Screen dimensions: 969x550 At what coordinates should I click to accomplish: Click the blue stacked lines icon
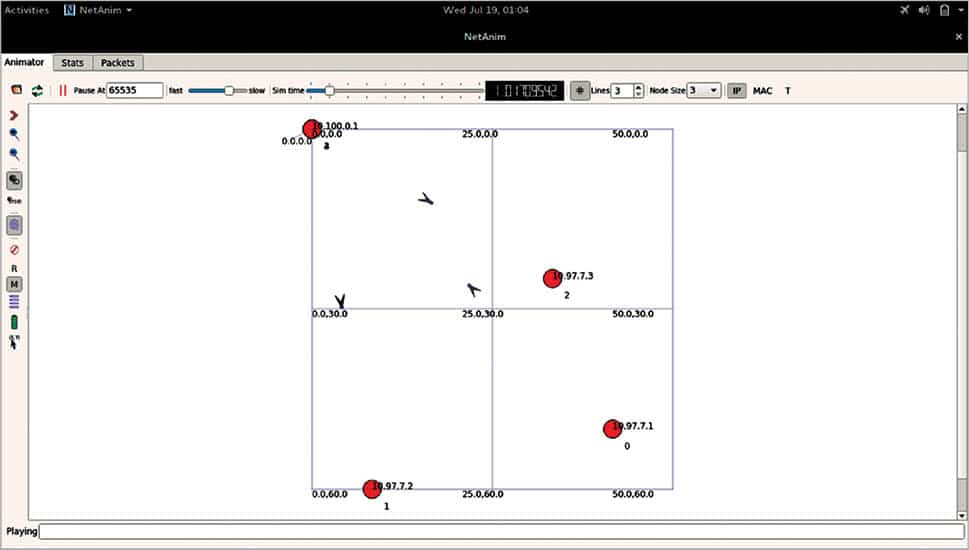14,302
